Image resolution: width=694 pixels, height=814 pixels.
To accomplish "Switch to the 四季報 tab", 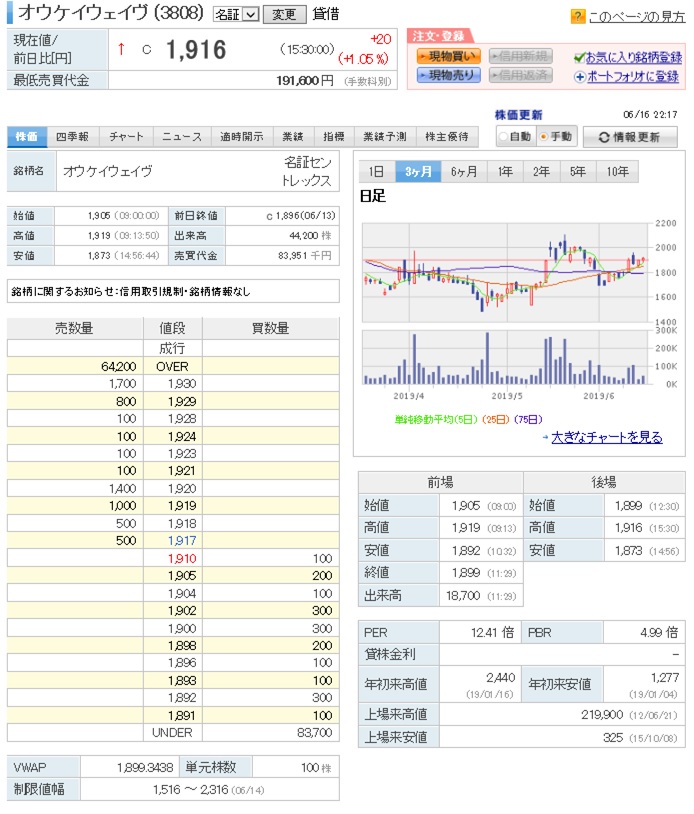I will click(74, 137).
